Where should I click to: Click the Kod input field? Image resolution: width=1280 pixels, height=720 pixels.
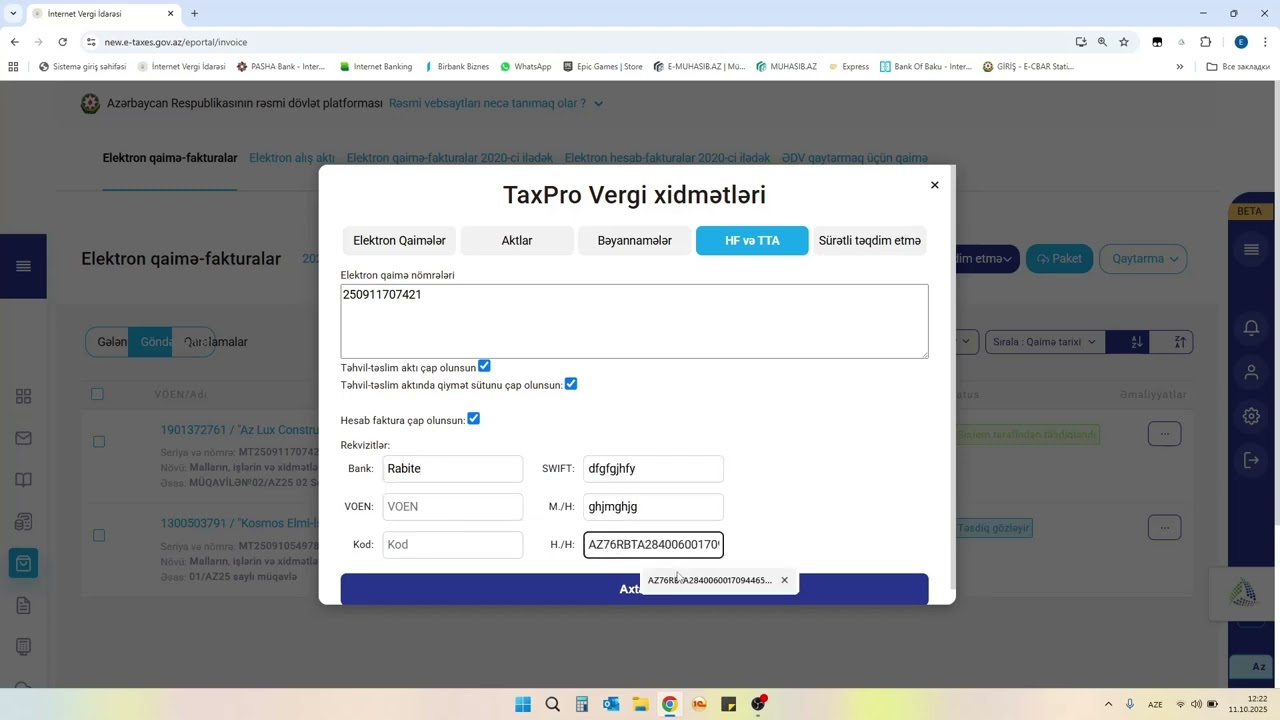tap(452, 544)
